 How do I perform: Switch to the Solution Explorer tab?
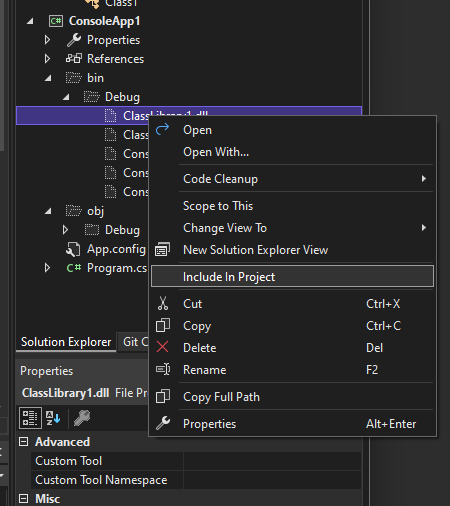(x=66, y=342)
